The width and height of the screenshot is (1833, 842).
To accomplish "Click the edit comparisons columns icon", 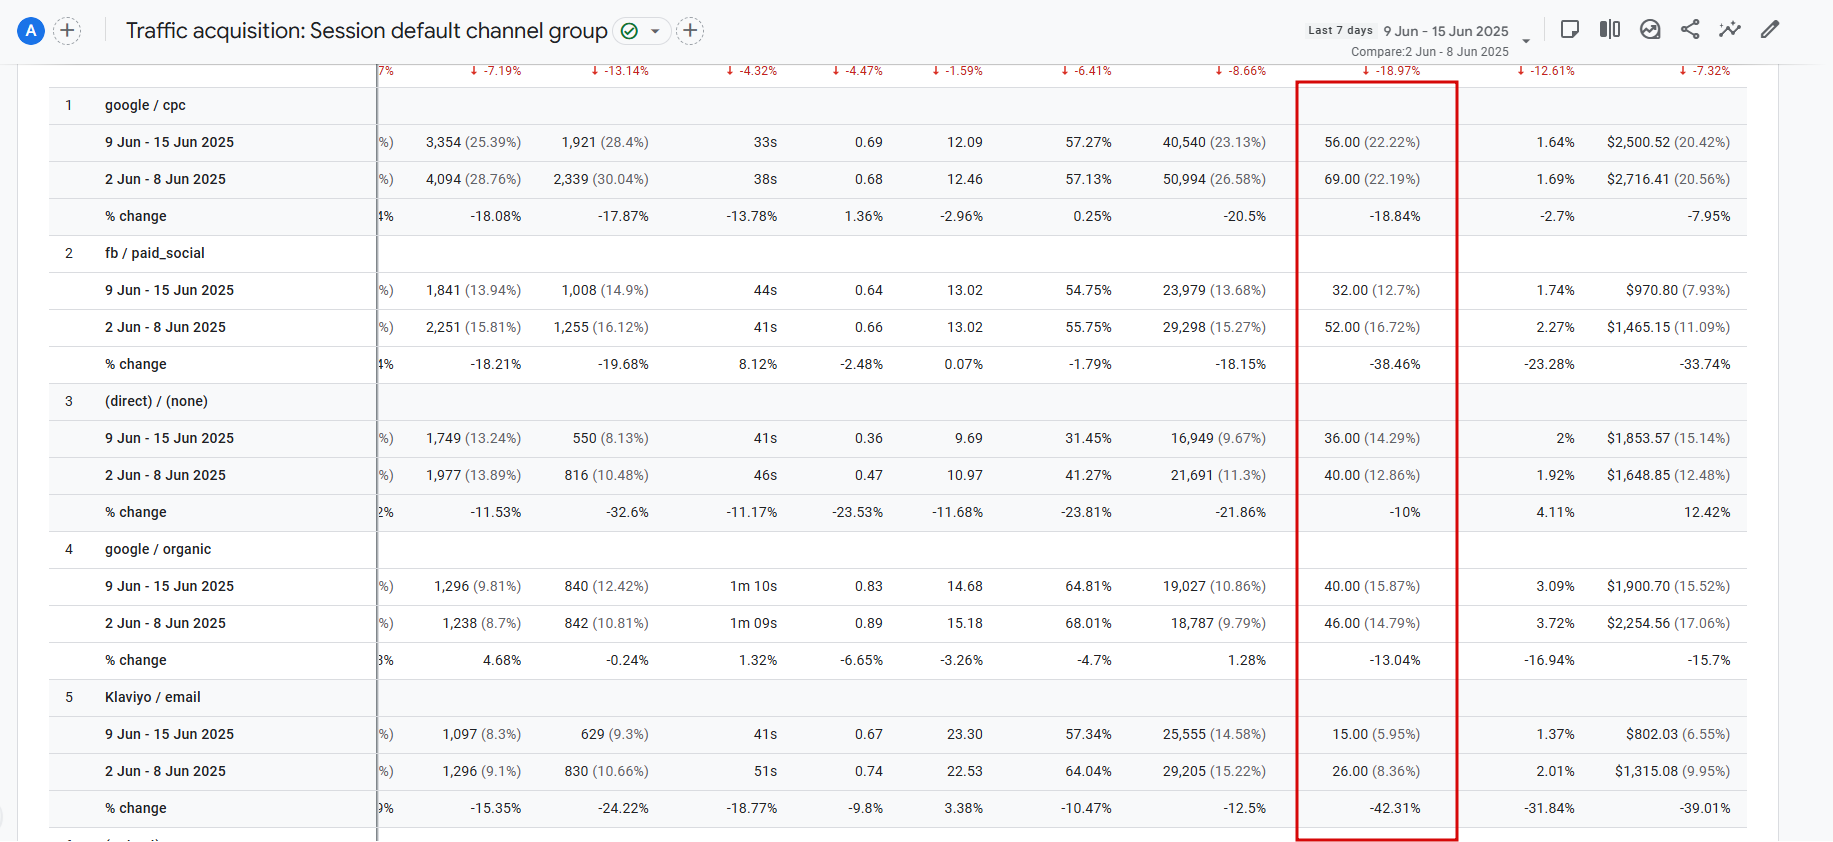I will tap(1610, 29).
